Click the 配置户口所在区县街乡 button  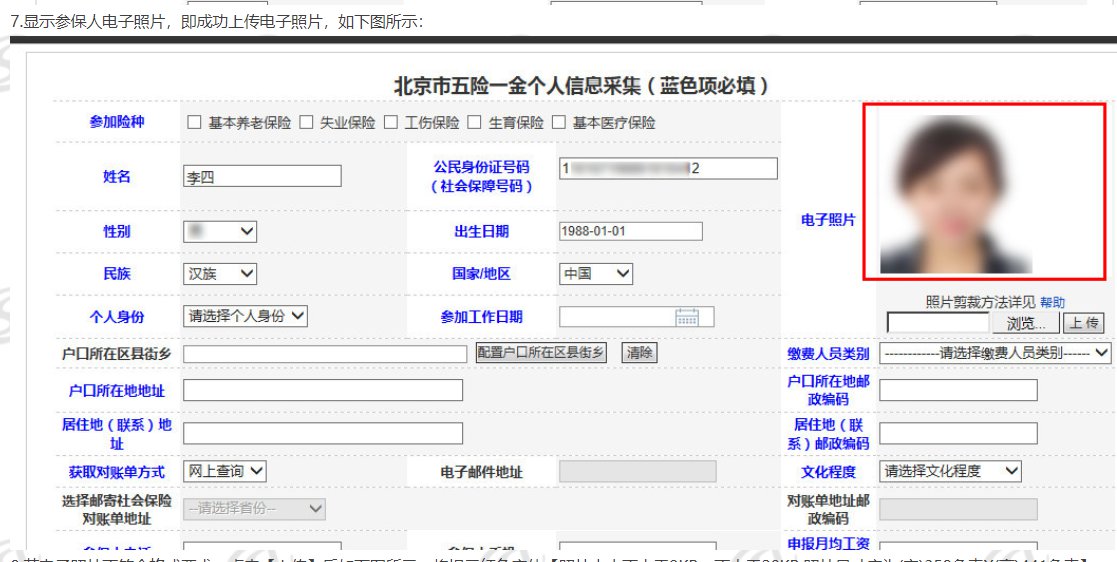click(541, 353)
